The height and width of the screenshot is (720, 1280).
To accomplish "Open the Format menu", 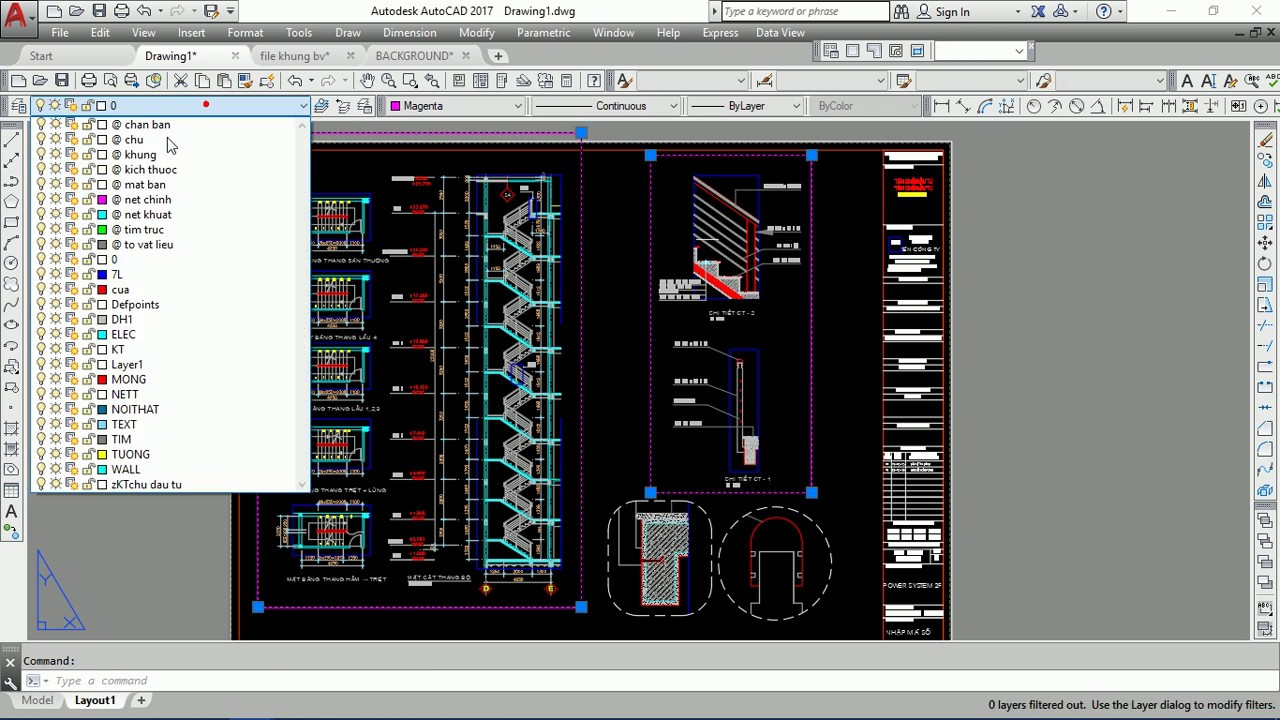I will pyautogui.click(x=245, y=32).
